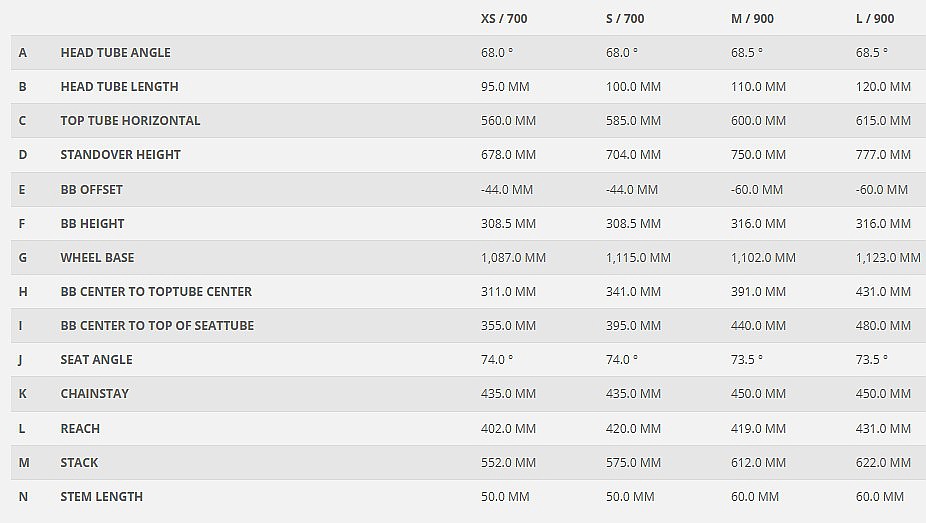The image size is (926, 523).
Task: Click the XS / 700 column header
Action: point(505,18)
